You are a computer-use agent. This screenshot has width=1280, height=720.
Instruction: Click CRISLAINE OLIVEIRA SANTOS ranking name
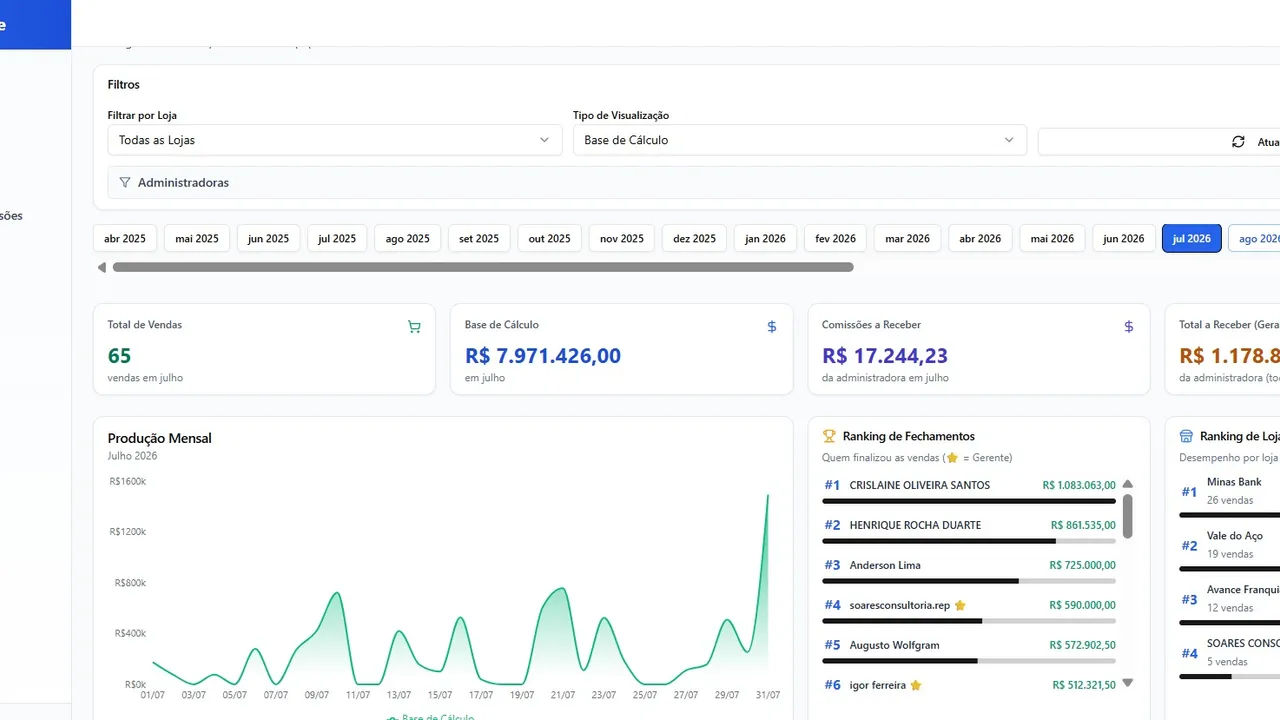point(919,485)
